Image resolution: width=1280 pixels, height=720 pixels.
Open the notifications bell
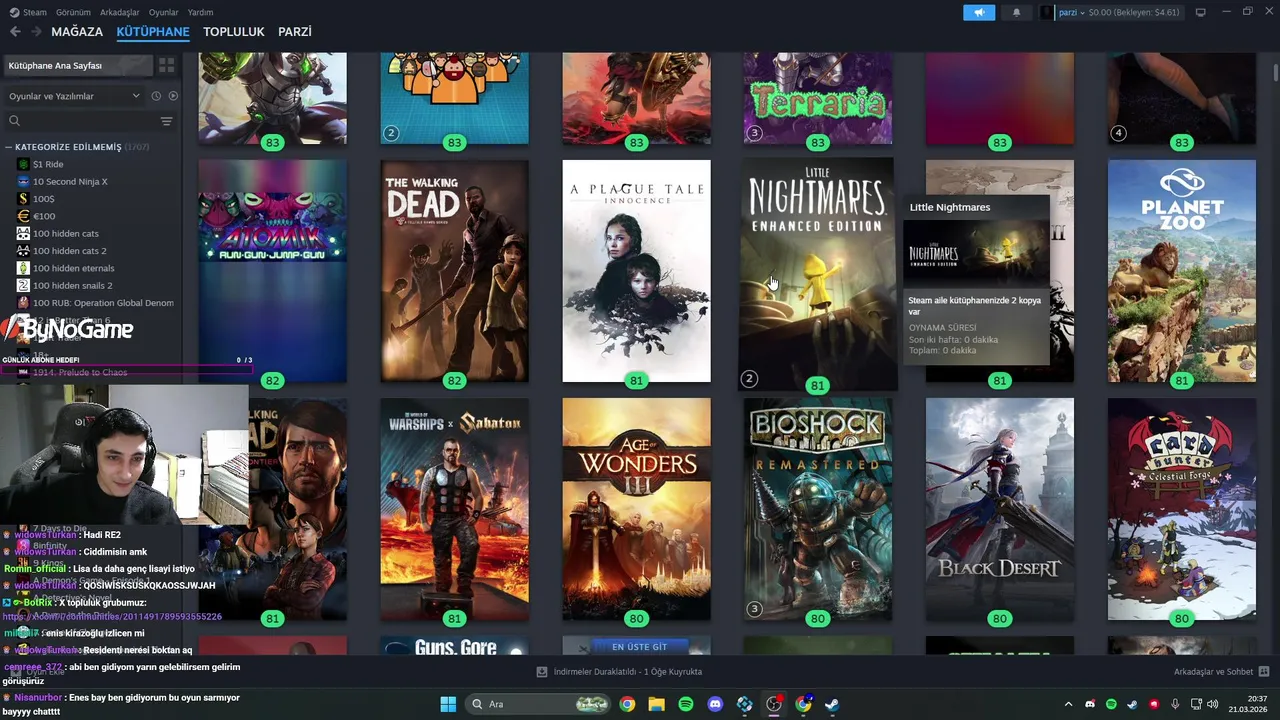tap(1017, 12)
